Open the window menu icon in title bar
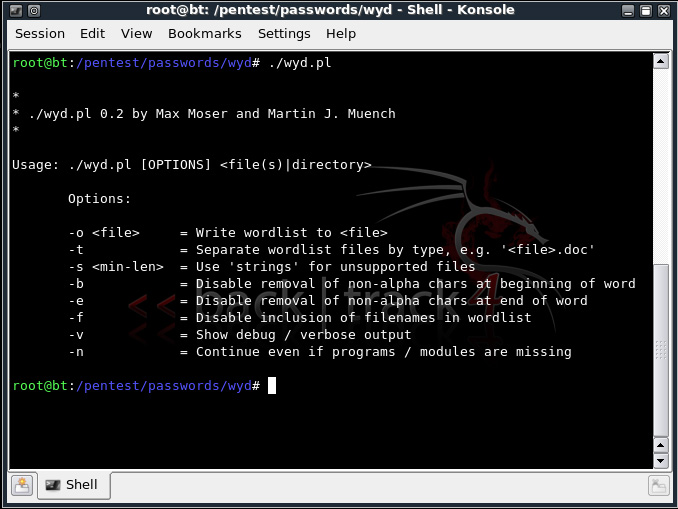Viewport: 678px width, 509px height. click(x=16, y=10)
